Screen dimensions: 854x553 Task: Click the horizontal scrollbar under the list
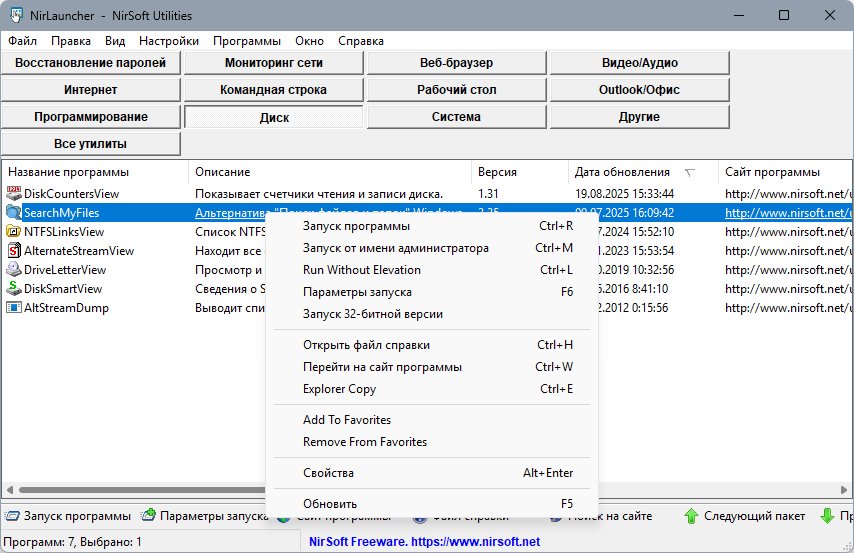pos(130,491)
